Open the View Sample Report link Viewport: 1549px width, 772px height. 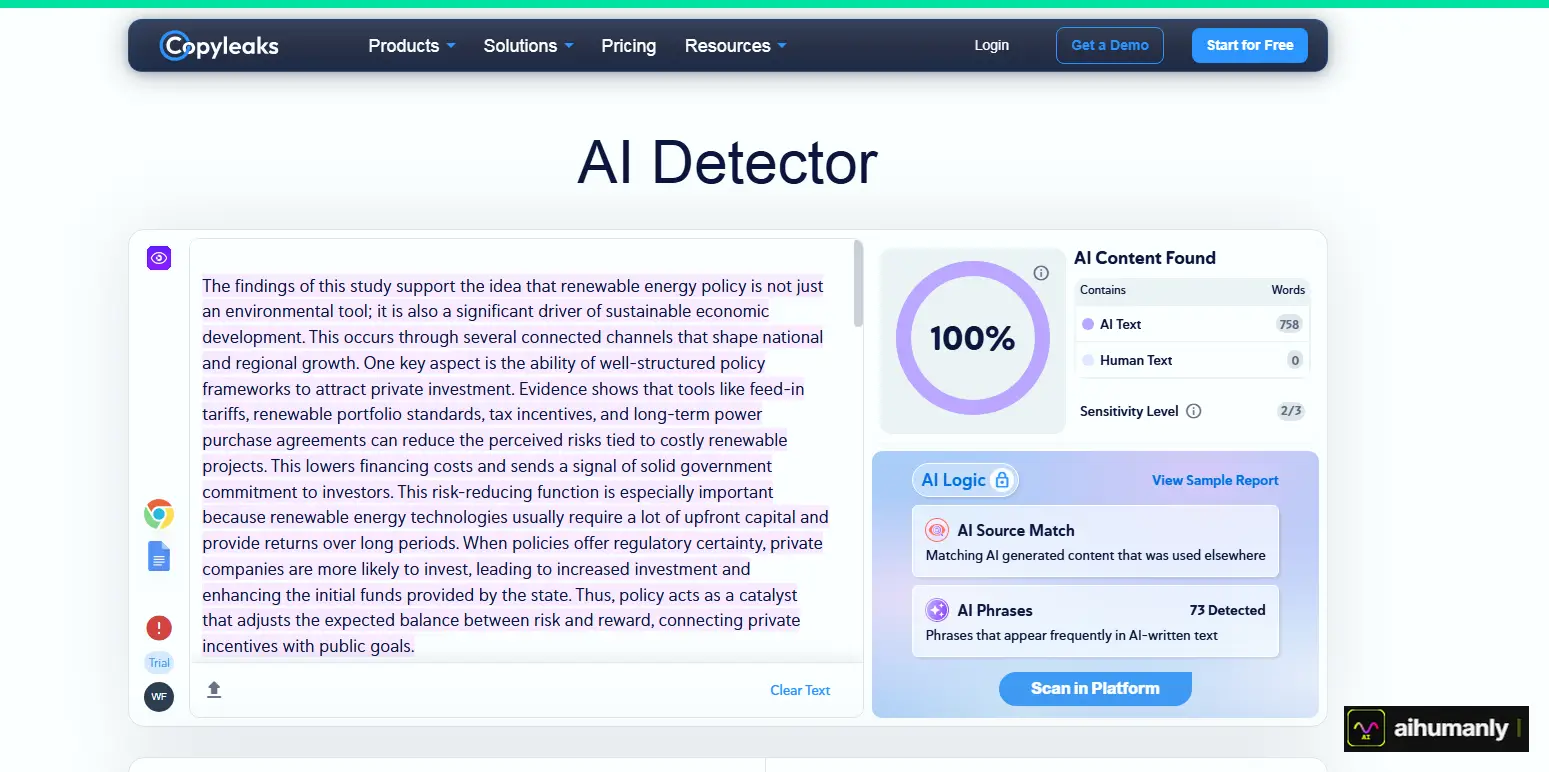tap(1215, 480)
